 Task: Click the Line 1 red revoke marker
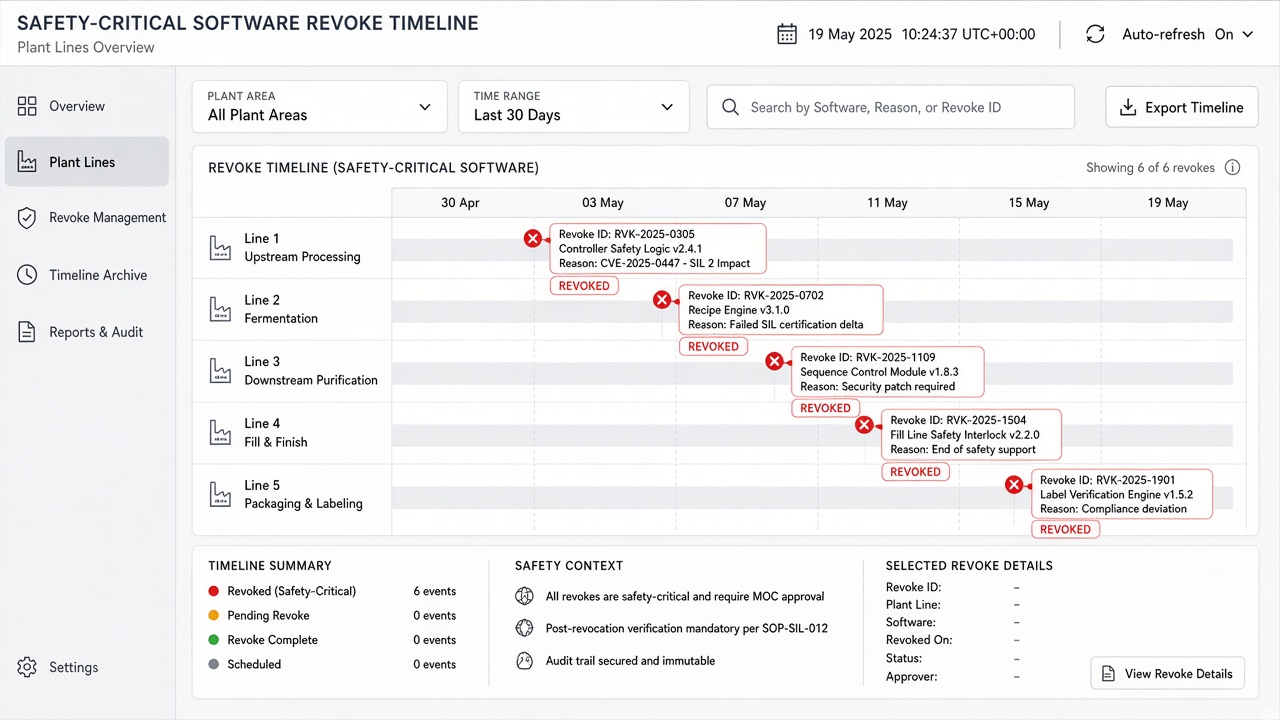click(x=533, y=238)
